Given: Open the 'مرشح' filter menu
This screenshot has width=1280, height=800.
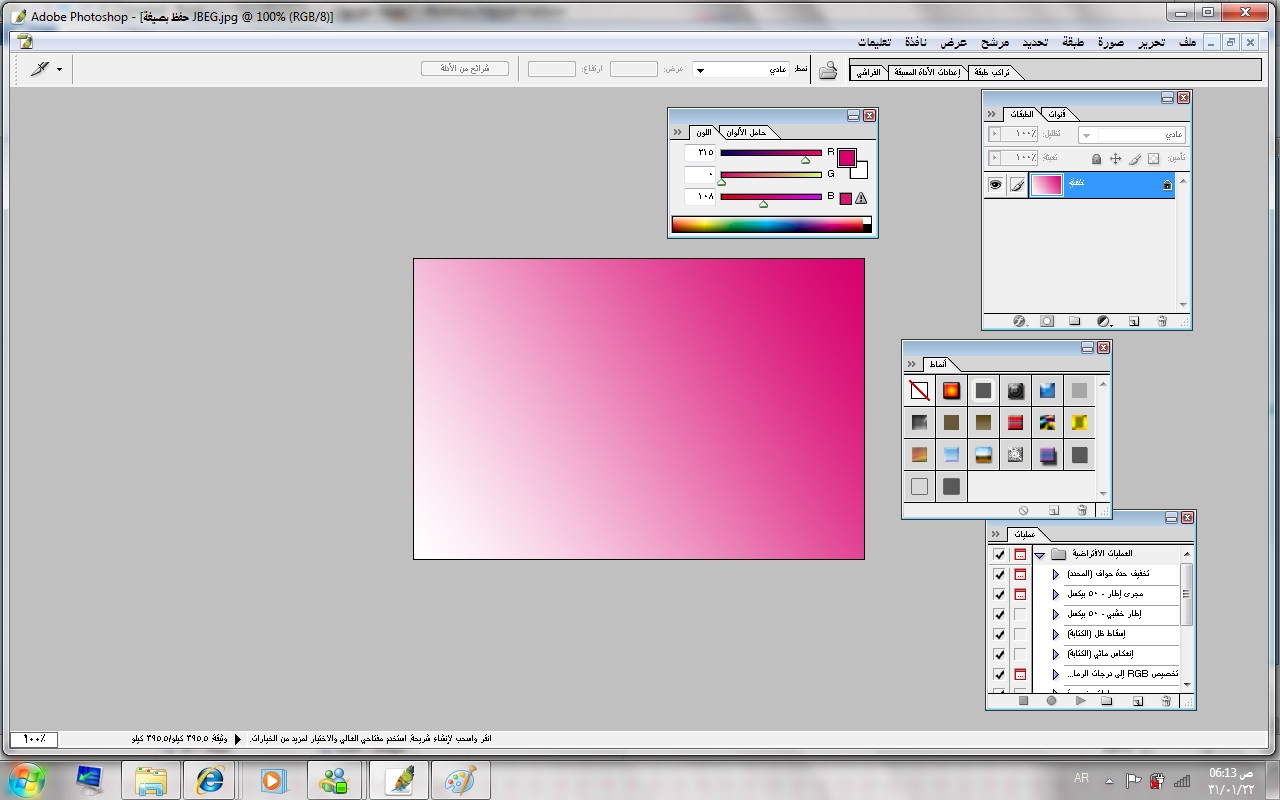Looking at the screenshot, I should tap(994, 42).
